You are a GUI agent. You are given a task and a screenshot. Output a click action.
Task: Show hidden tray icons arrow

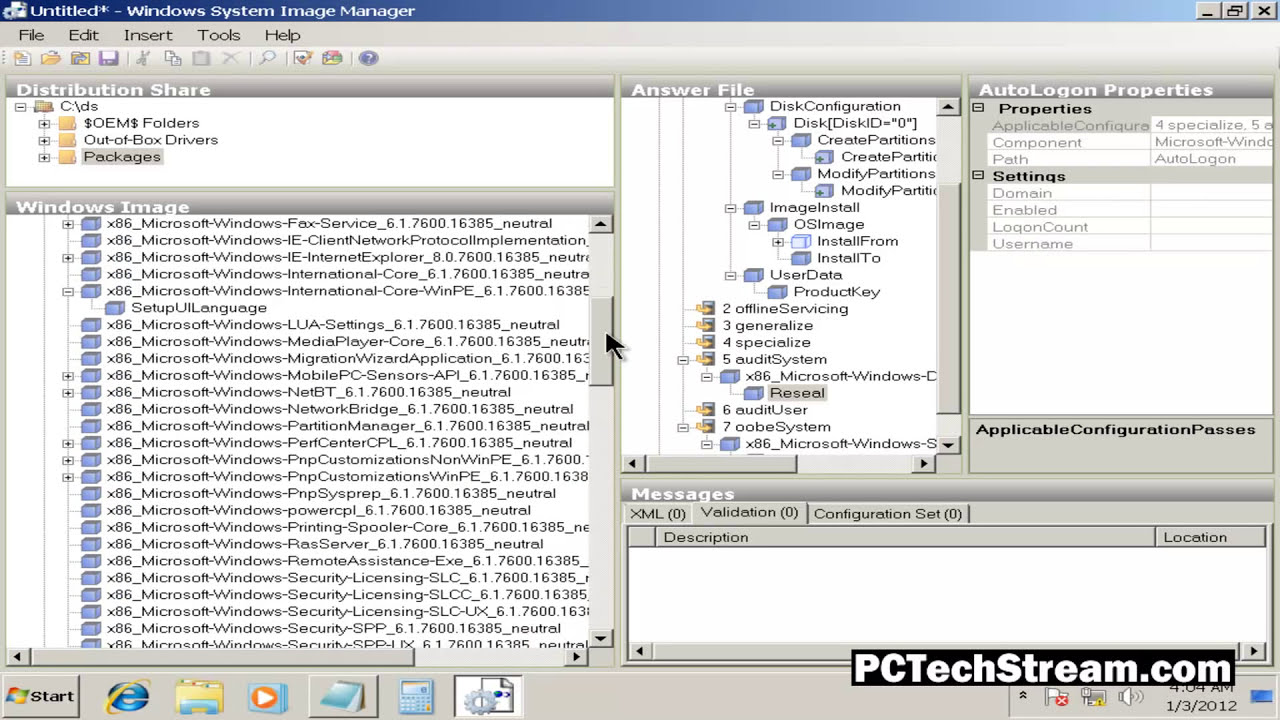1023,695
